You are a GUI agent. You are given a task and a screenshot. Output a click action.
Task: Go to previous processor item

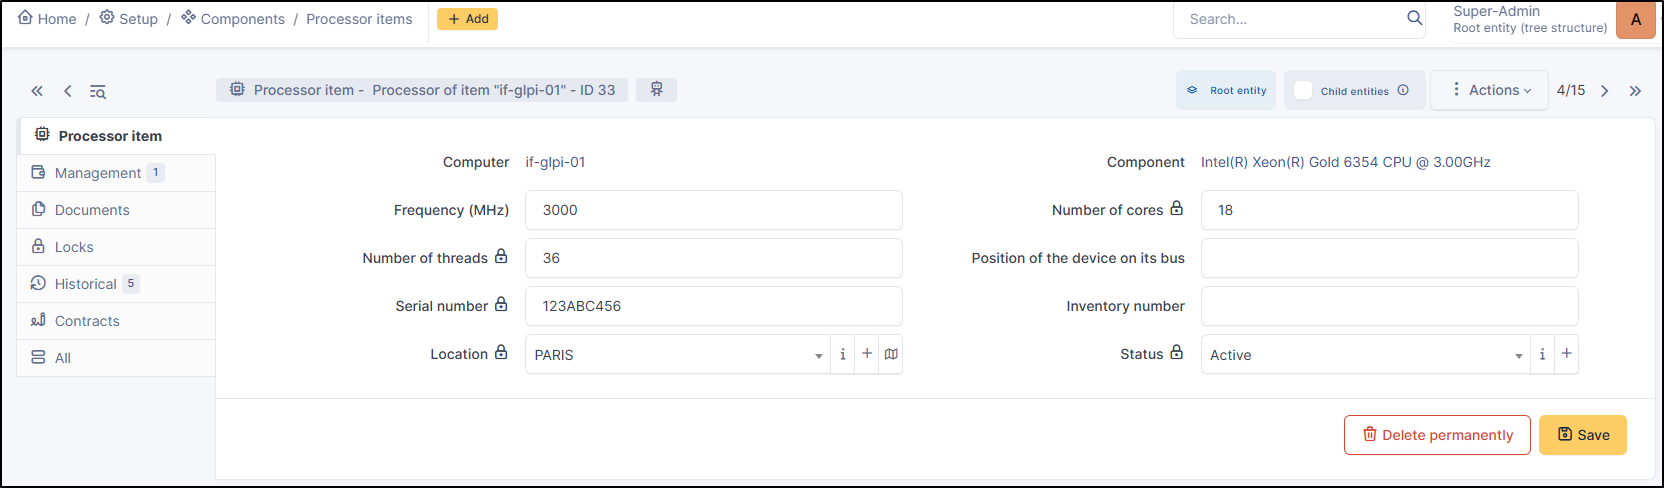[68, 91]
